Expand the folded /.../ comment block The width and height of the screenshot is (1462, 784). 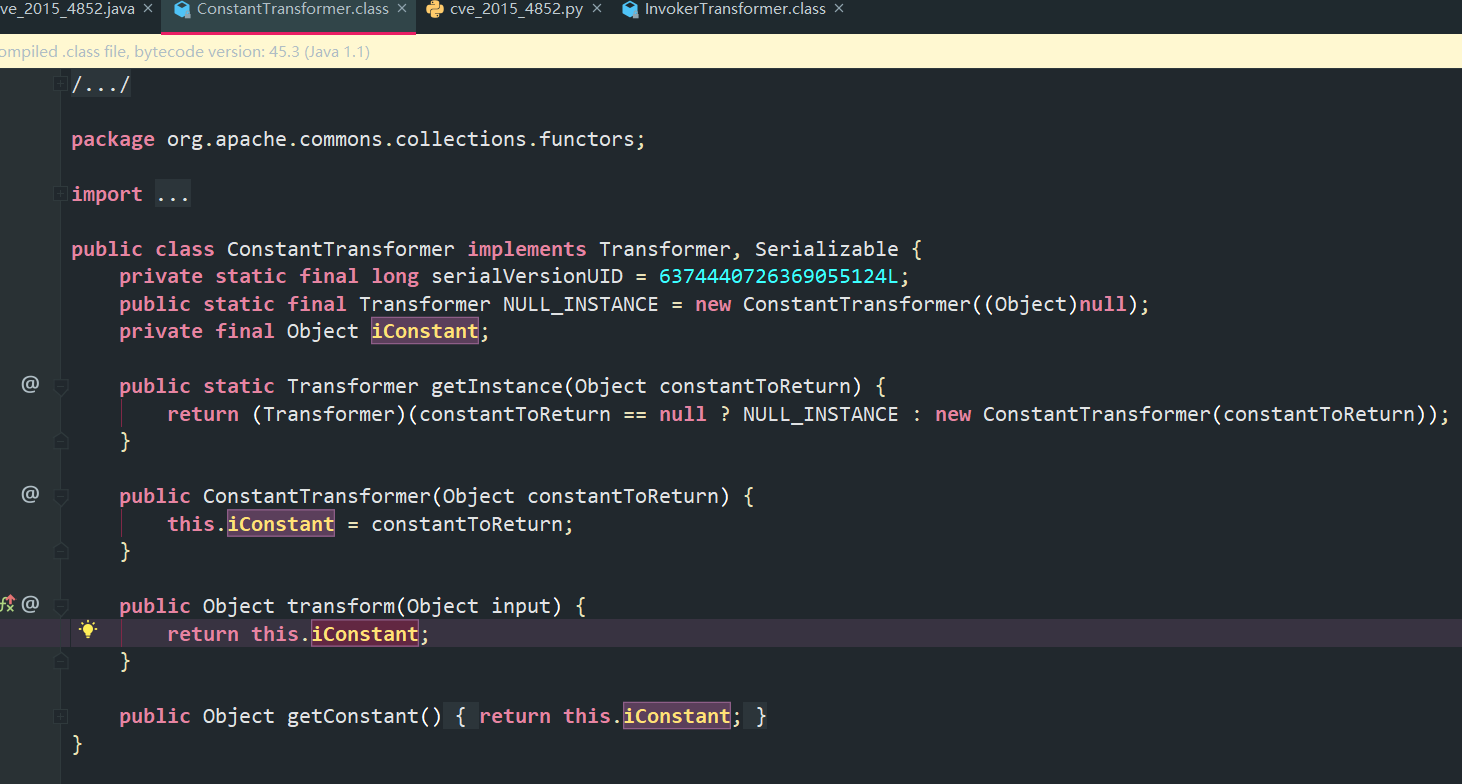[x=60, y=85]
